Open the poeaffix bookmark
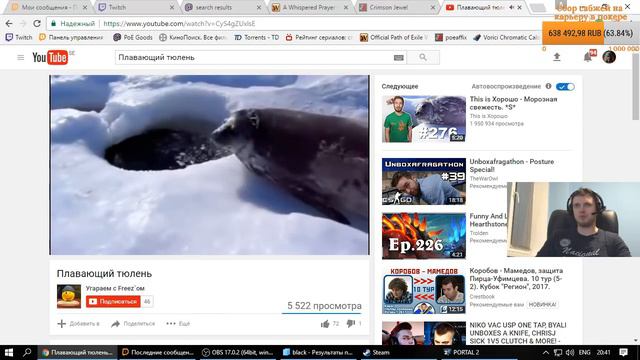 pyautogui.click(x=451, y=38)
